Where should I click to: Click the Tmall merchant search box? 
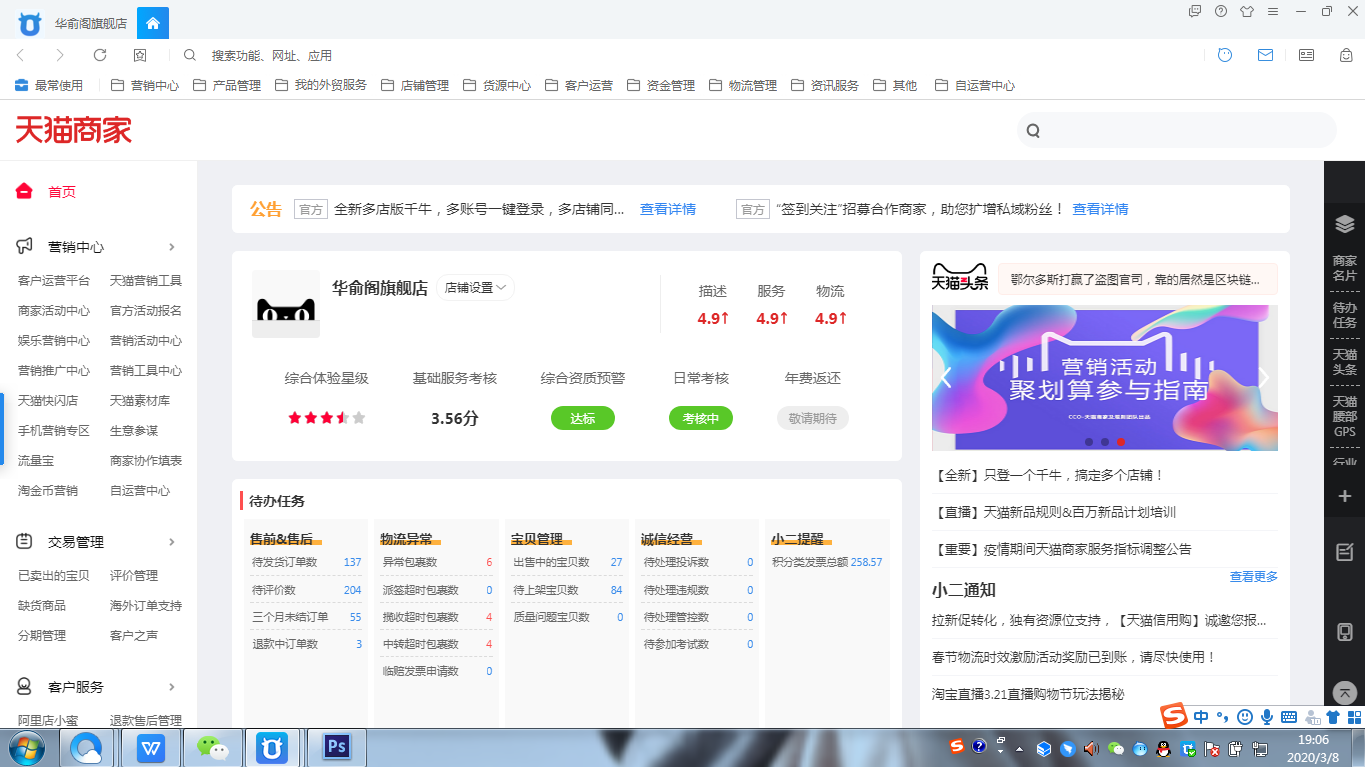(1176, 130)
